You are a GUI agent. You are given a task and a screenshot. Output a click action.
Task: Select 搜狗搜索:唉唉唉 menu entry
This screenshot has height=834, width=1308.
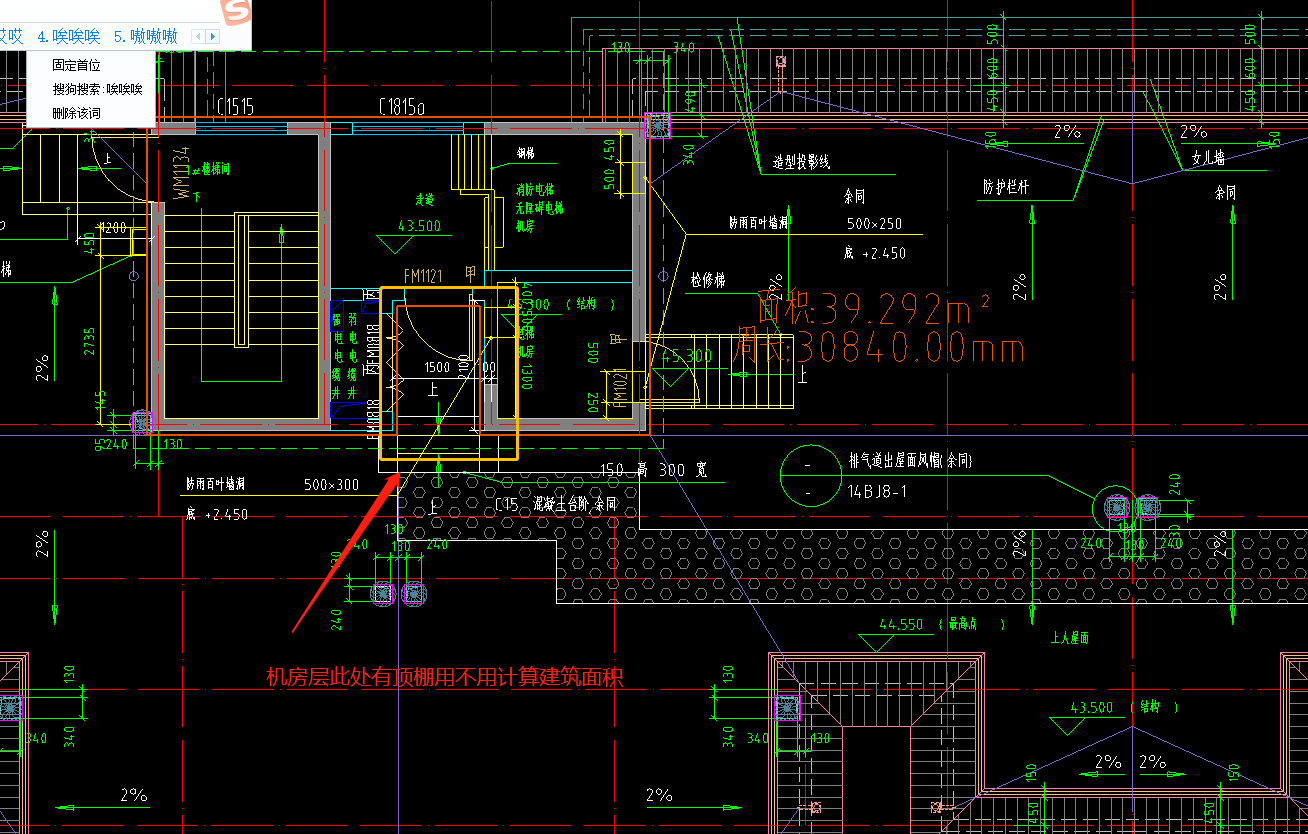coord(98,89)
